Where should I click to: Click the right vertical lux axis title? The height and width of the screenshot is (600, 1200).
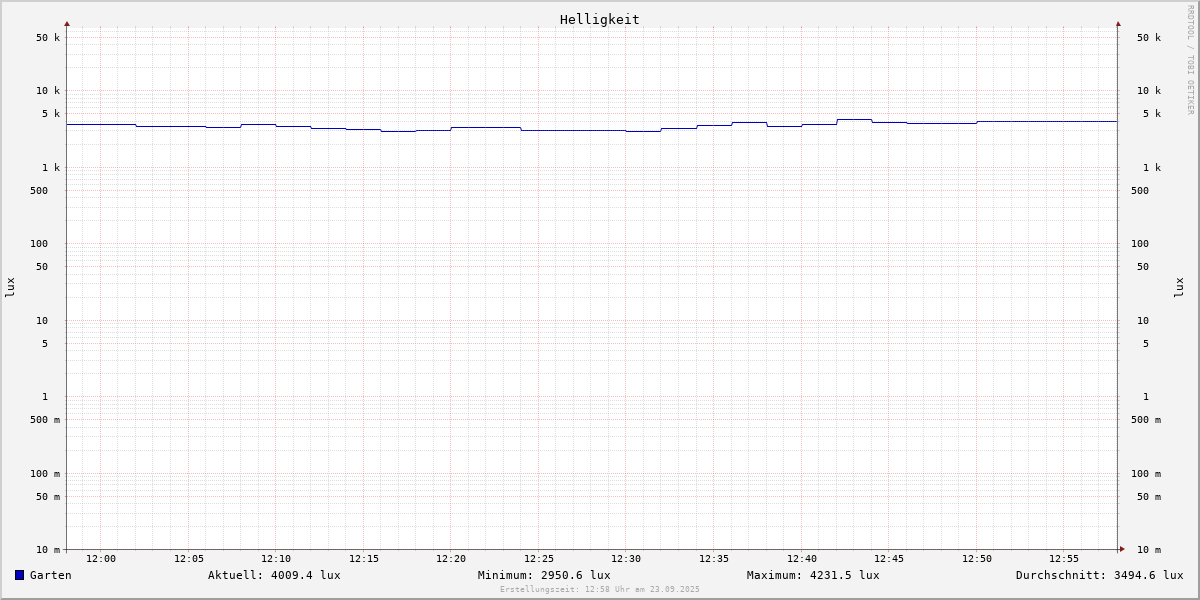1180,287
